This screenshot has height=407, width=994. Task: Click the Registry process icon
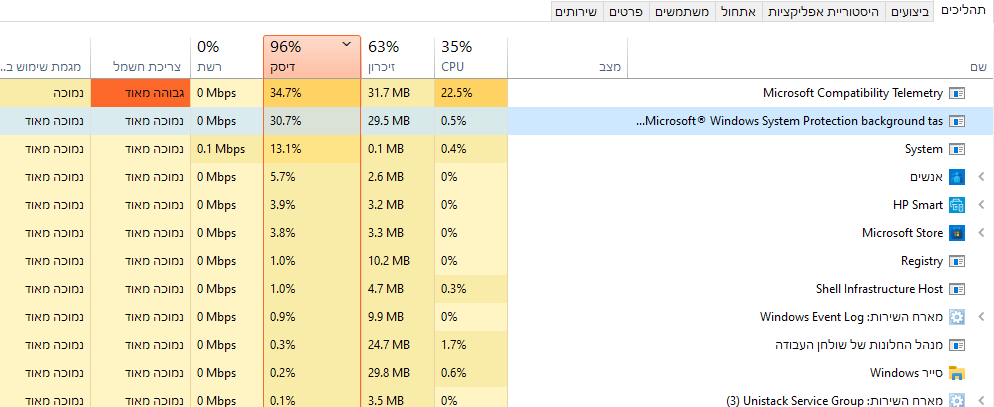tap(957, 261)
